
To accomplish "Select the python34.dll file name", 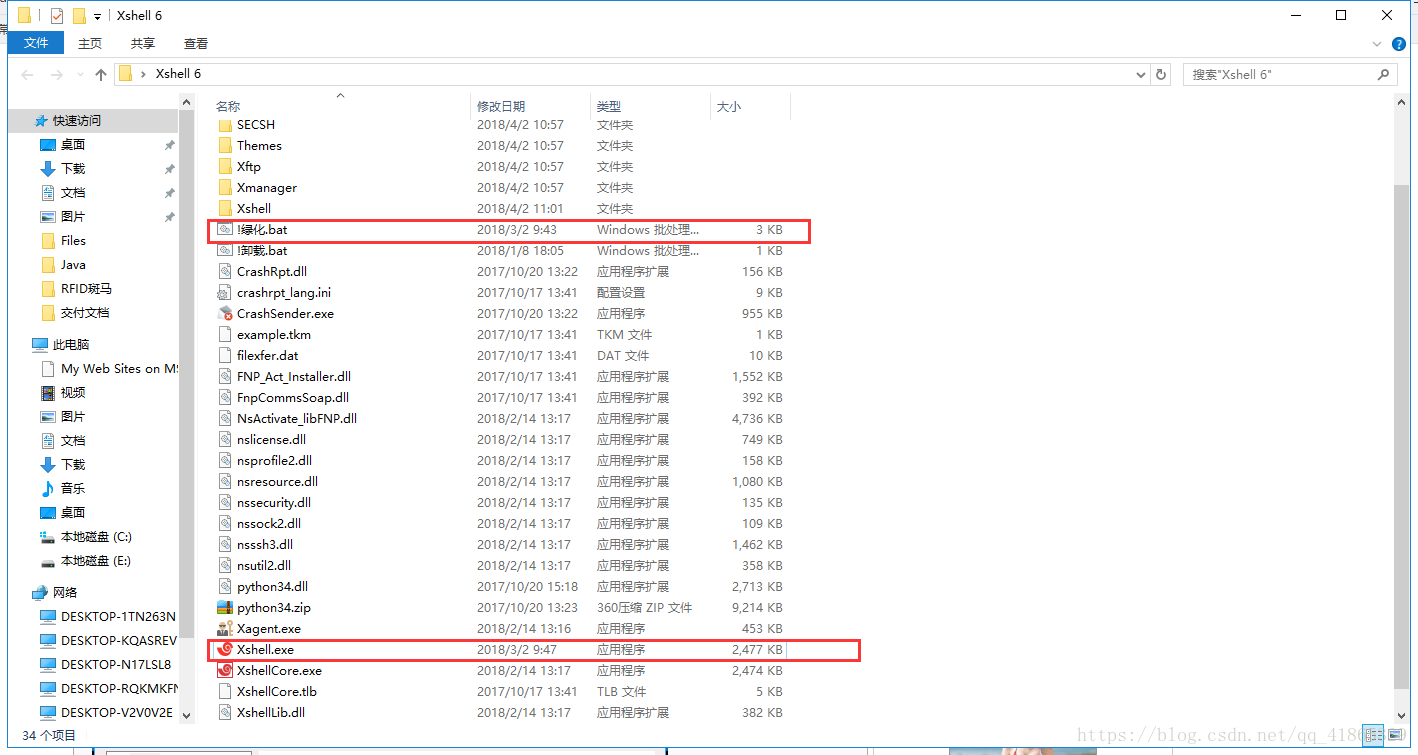I will coord(272,587).
